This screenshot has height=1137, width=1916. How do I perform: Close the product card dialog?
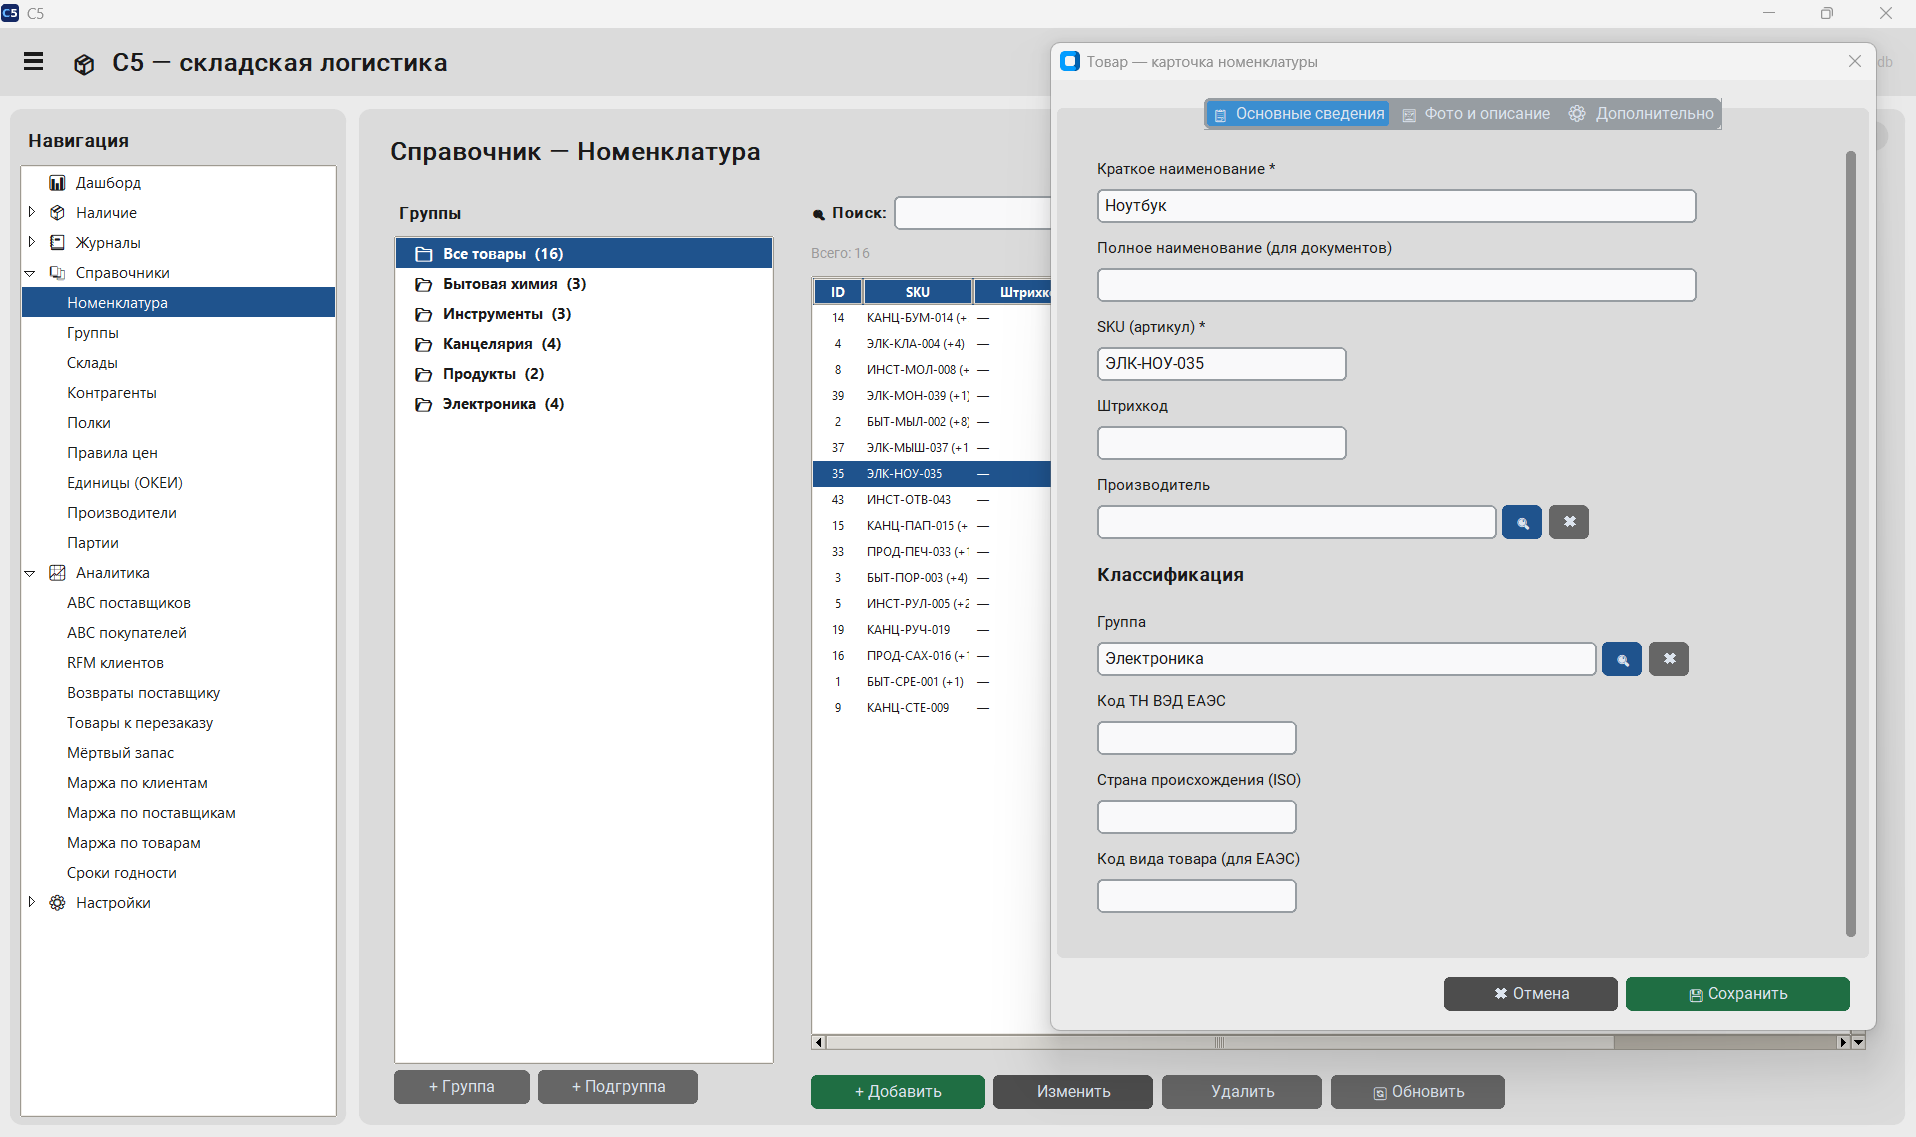click(1854, 61)
